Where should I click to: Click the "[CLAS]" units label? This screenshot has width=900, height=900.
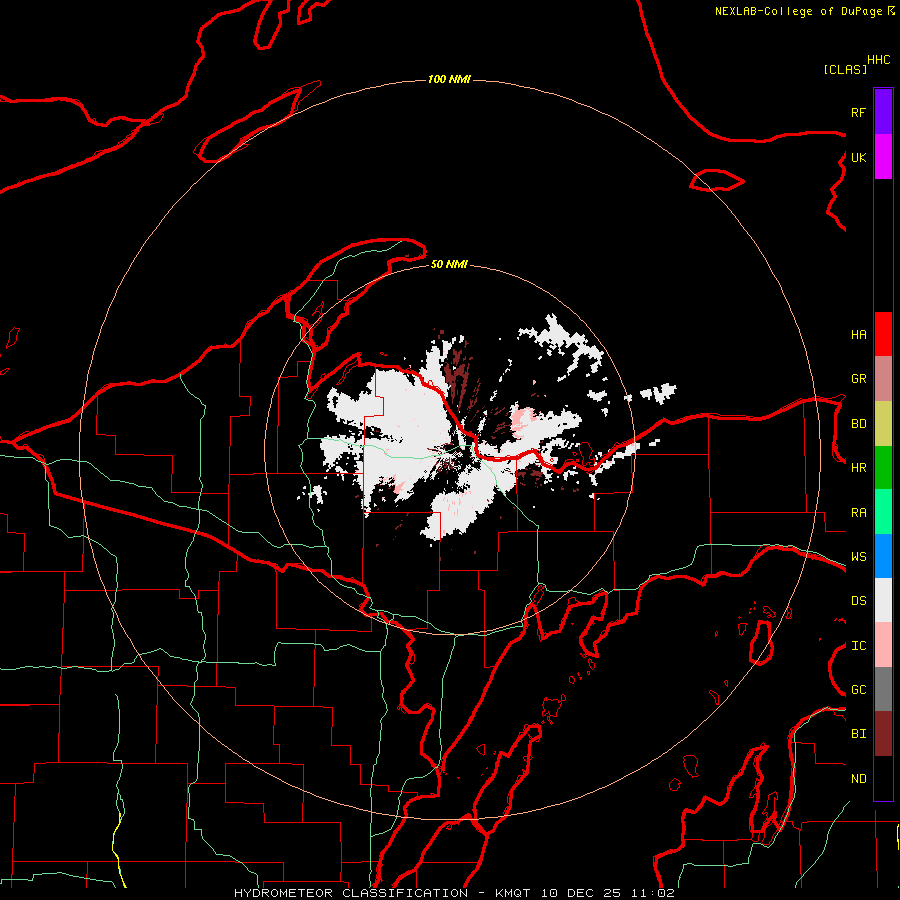[845, 69]
